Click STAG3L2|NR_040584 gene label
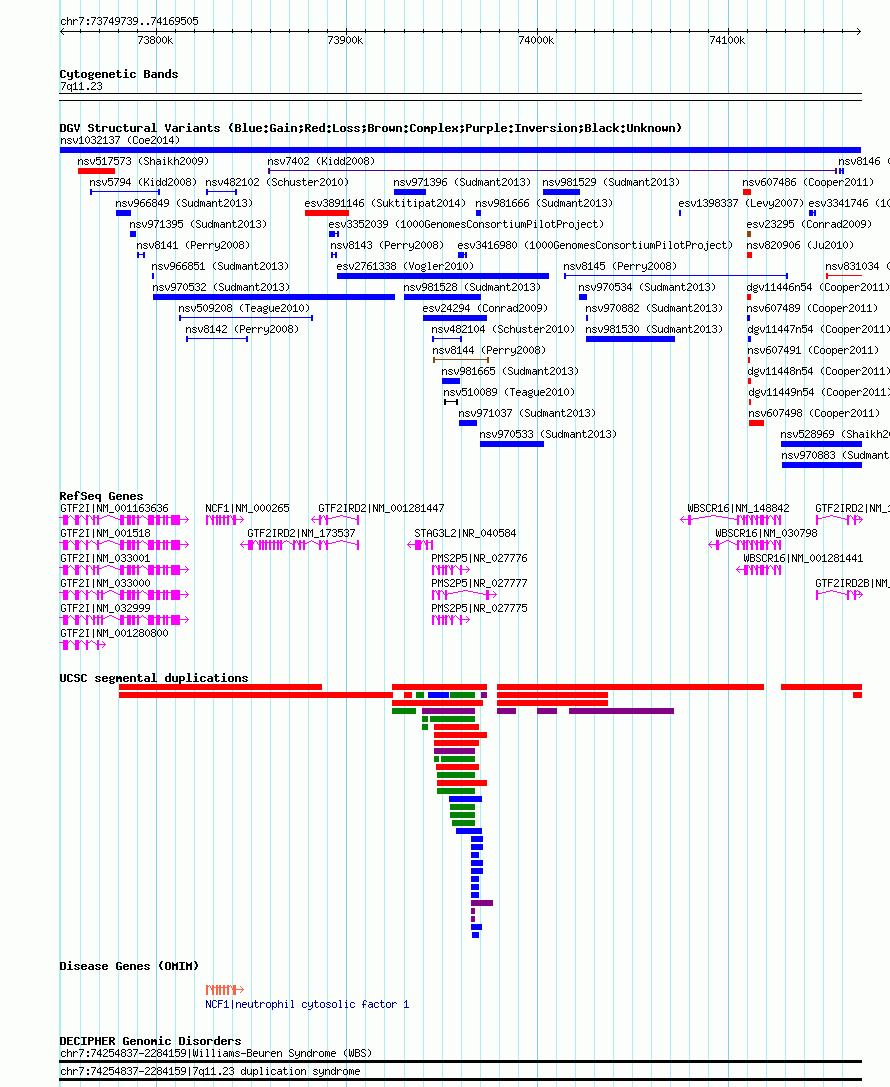890x1087 pixels. tap(465, 533)
